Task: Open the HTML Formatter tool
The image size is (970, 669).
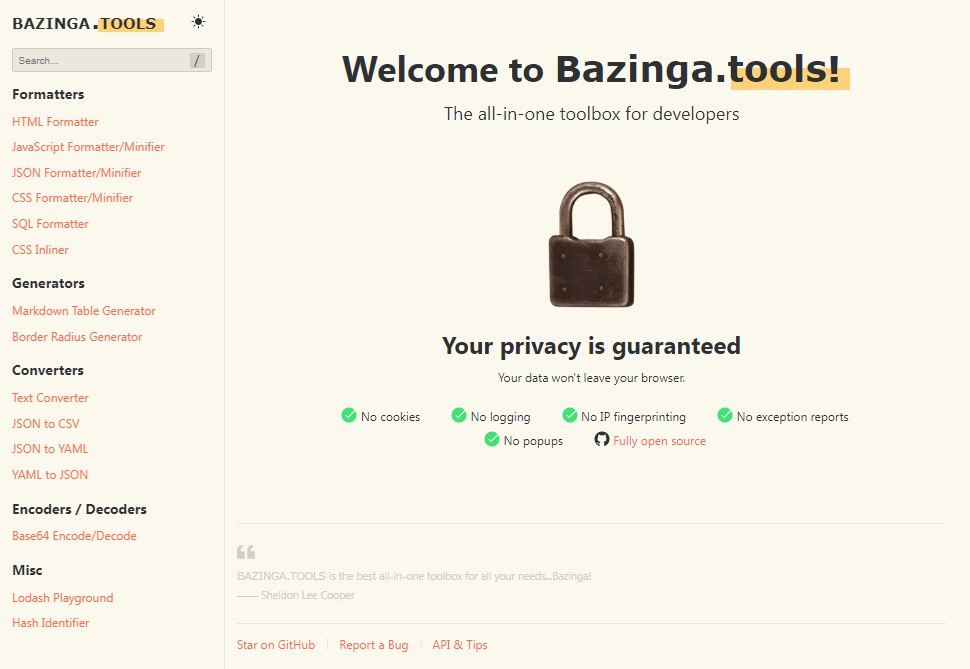Action: pos(55,122)
